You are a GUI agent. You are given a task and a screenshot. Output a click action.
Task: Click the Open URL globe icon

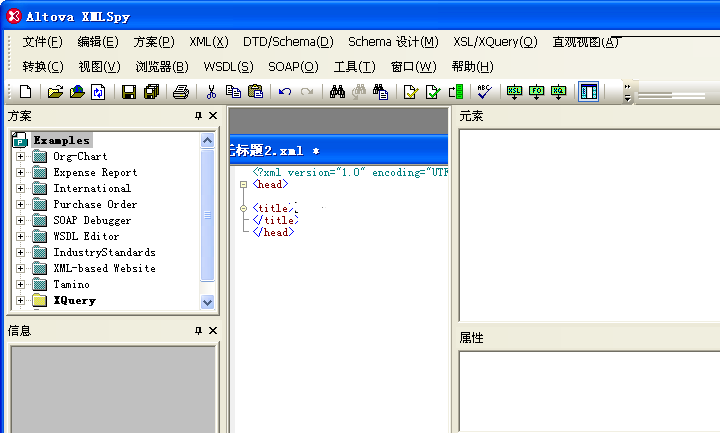pos(77,92)
